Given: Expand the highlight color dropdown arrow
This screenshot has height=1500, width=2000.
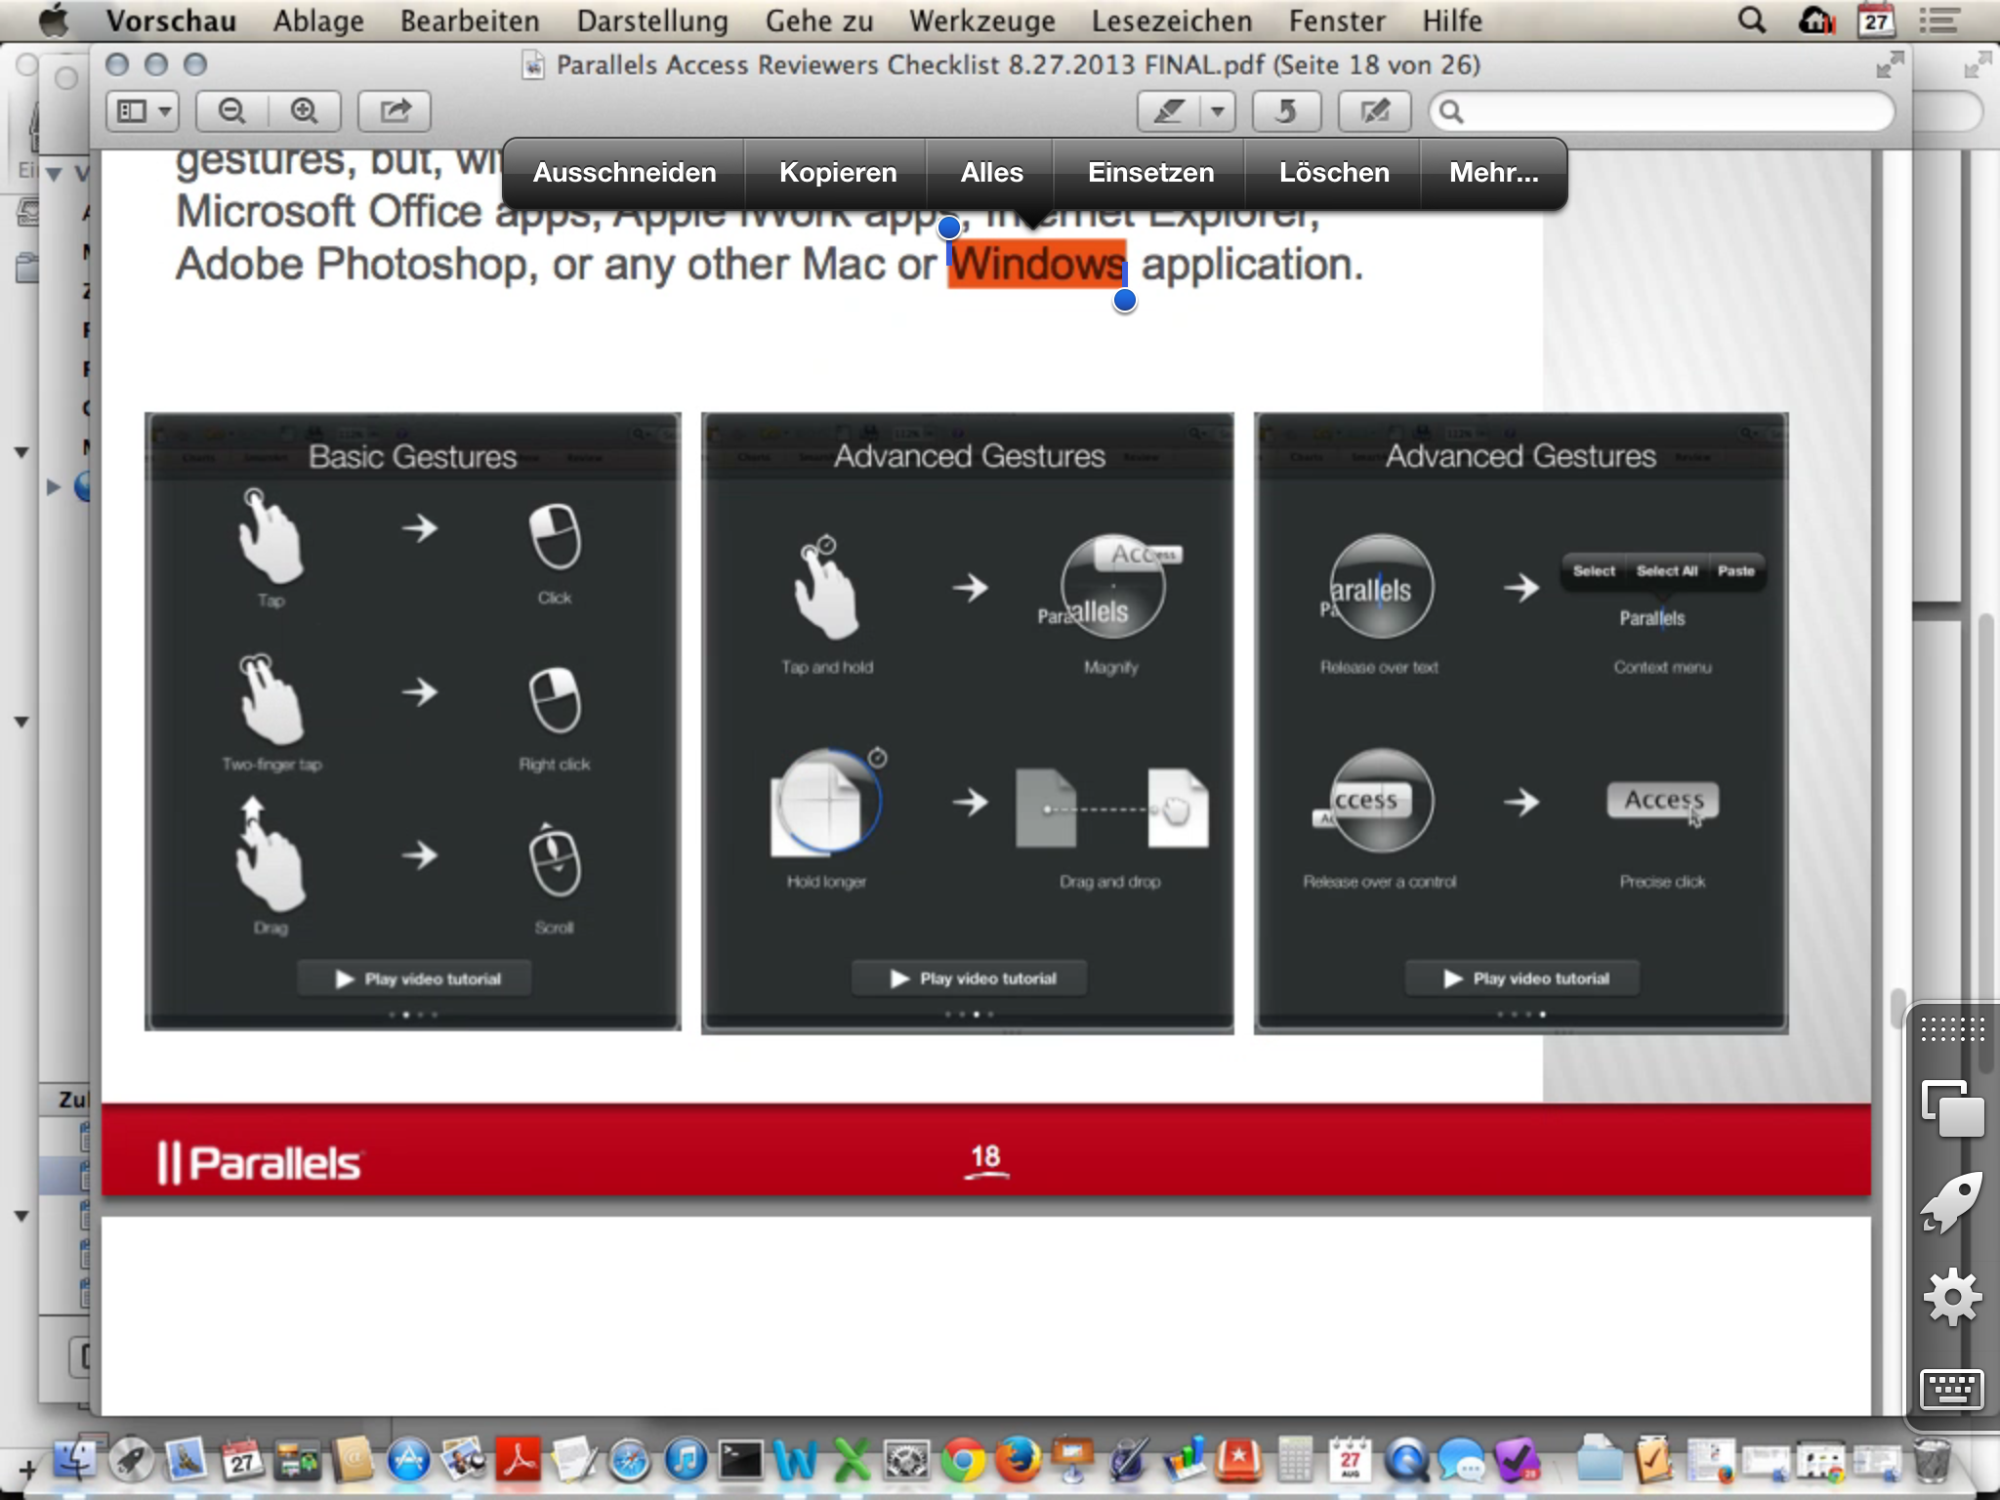Looking at the screenshot, I should pyautogui.click(x=1217, y=110).
